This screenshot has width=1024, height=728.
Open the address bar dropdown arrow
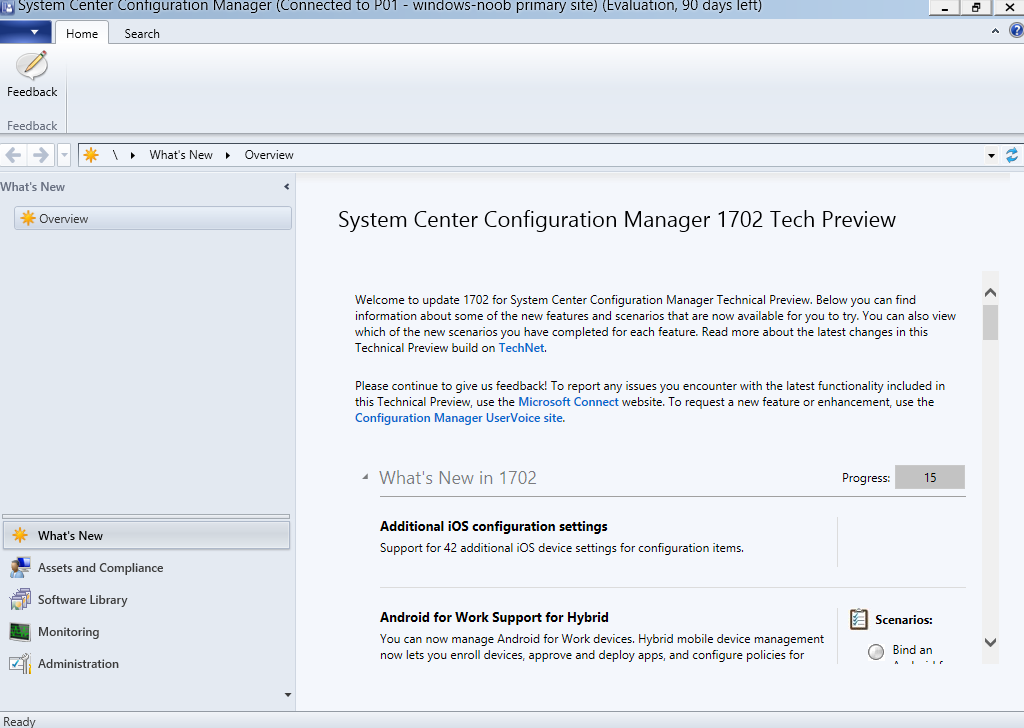[x=991, y=155]
